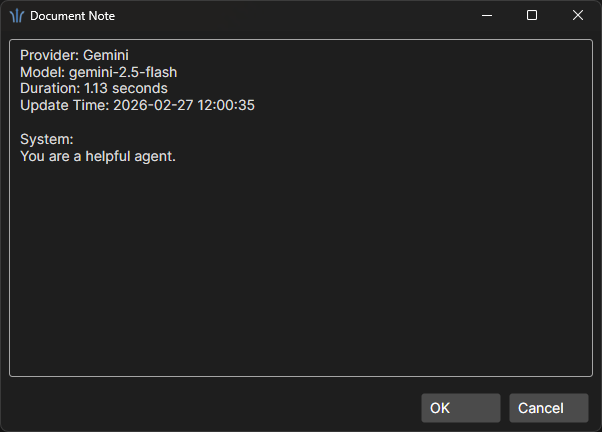Click the "1.13 seconds" duration value
The width and height of the screenshot is (602, 432).
pos(126,88)
